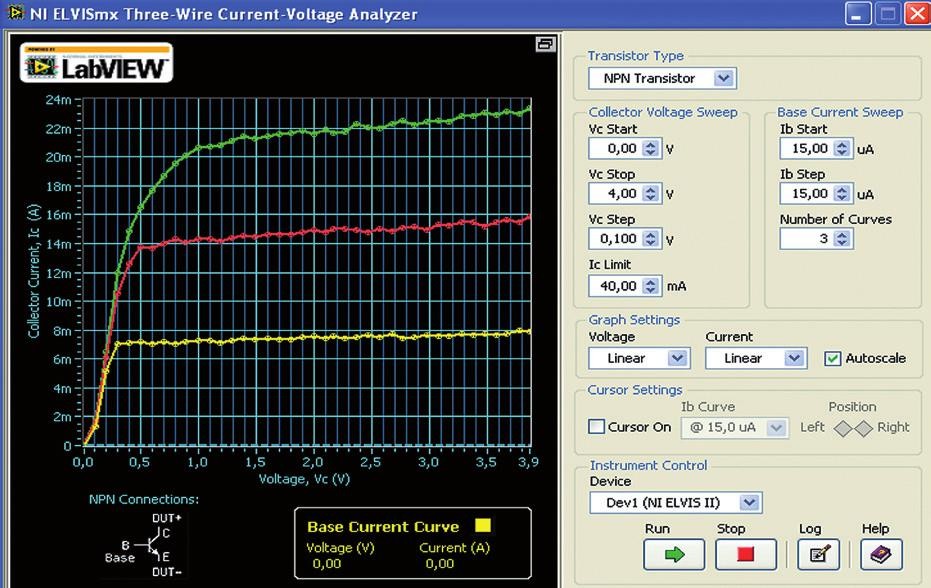
Task: Minimize the analyzer window
Action: (858, 14)
